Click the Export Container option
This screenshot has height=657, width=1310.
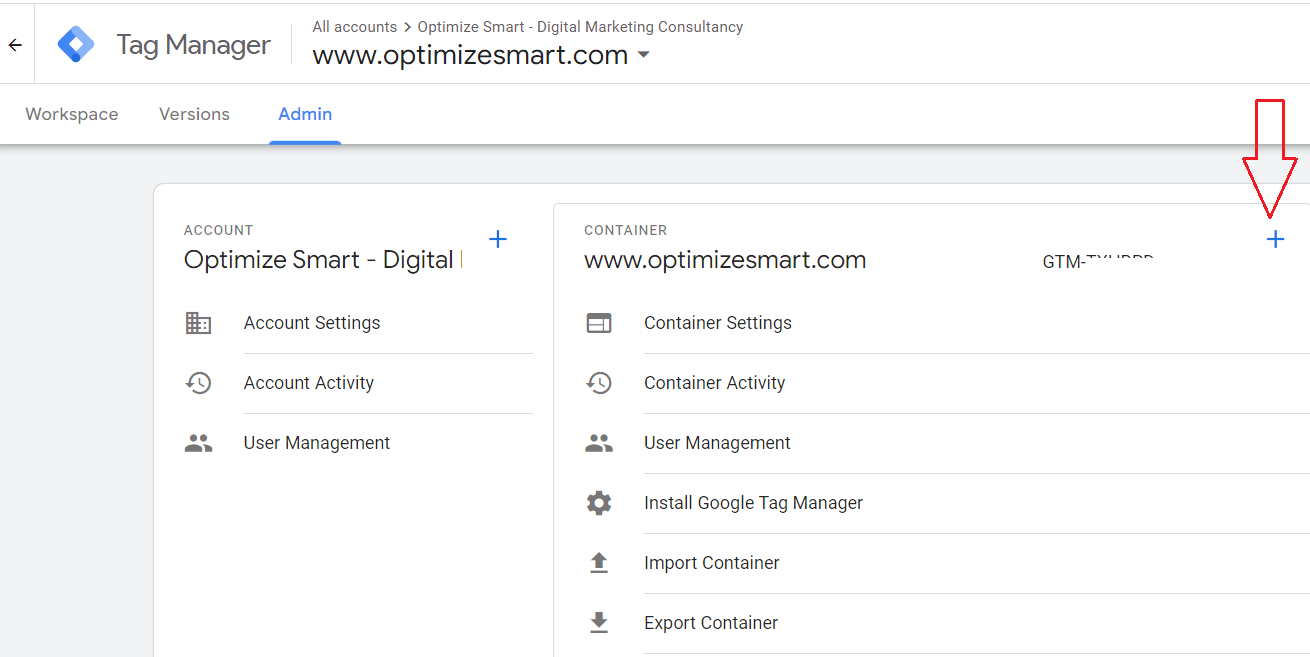[x=711, y=623]
